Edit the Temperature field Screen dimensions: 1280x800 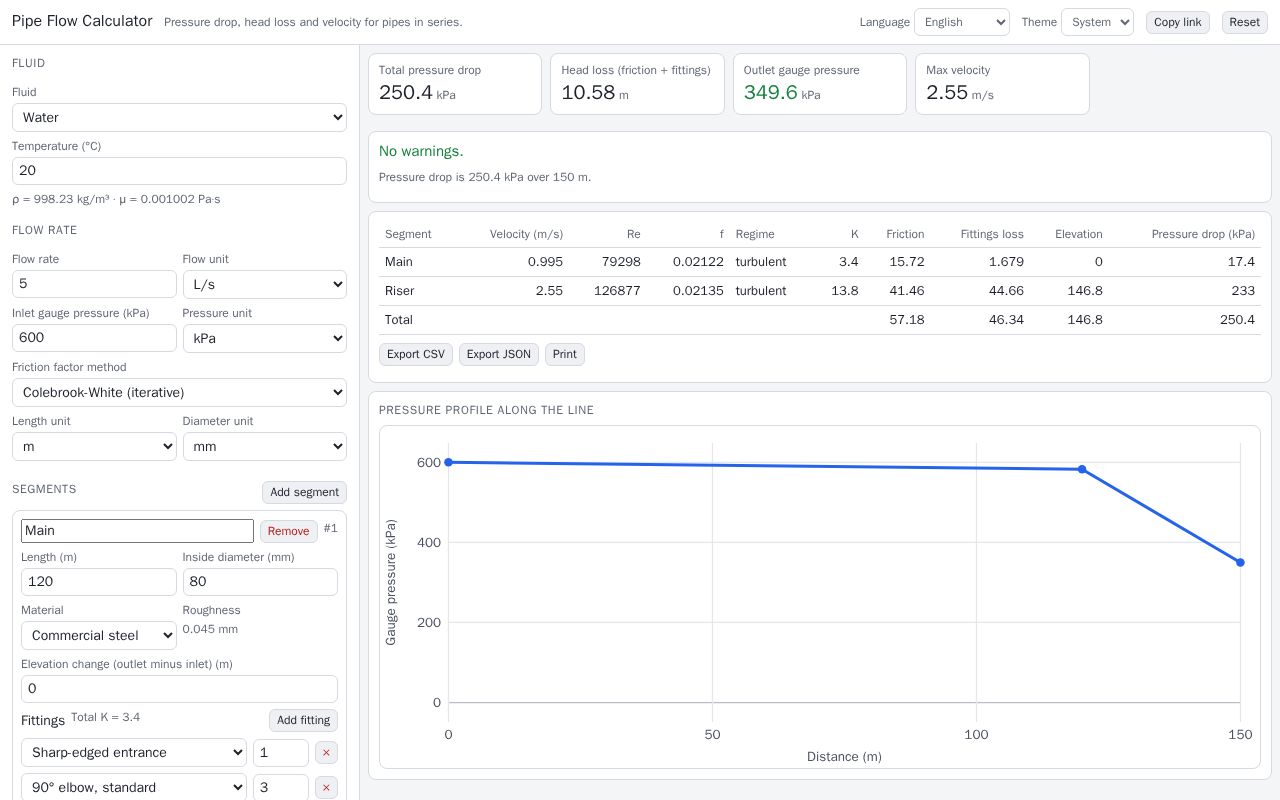coord(179,171)
